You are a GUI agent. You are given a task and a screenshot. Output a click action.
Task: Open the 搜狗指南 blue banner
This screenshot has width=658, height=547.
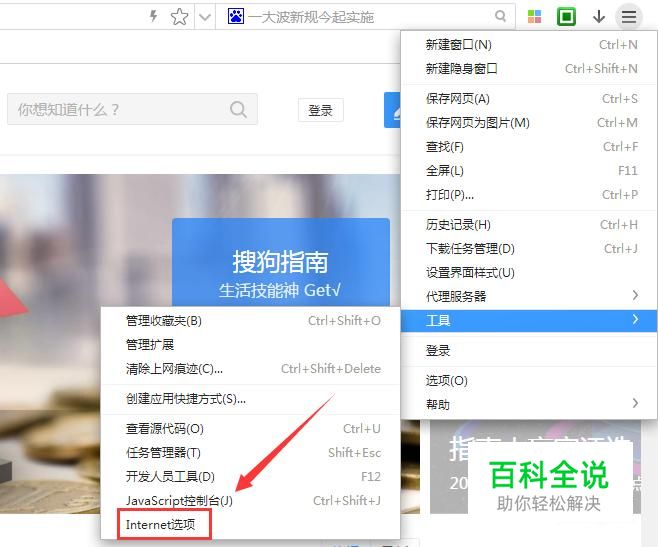coord(281,263)
